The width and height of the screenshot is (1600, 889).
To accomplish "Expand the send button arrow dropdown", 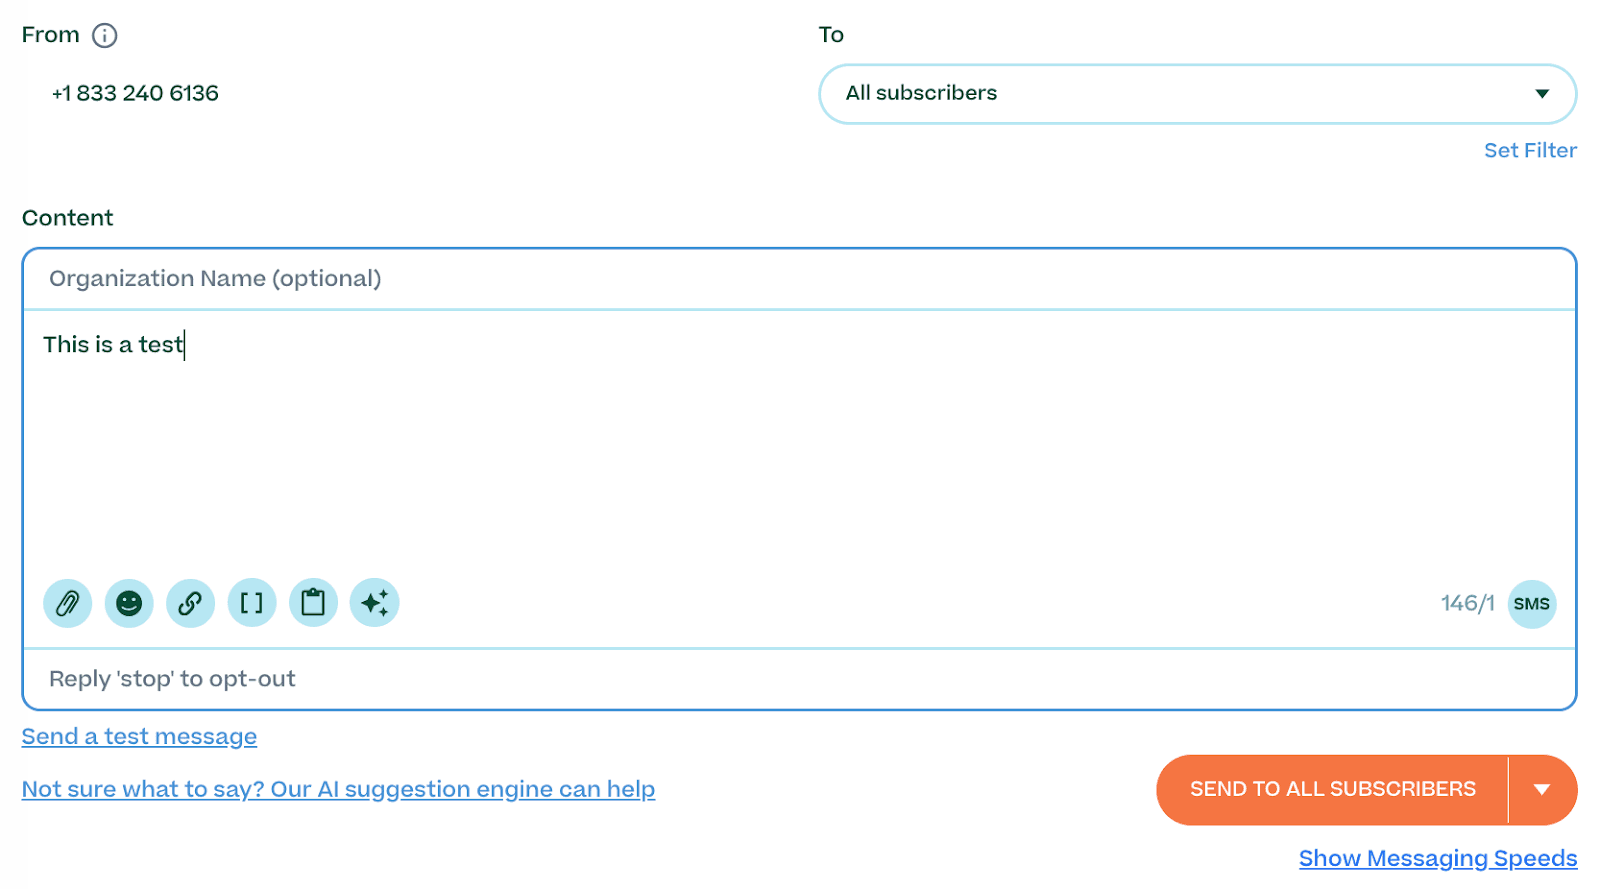I will click(1541, 789).
